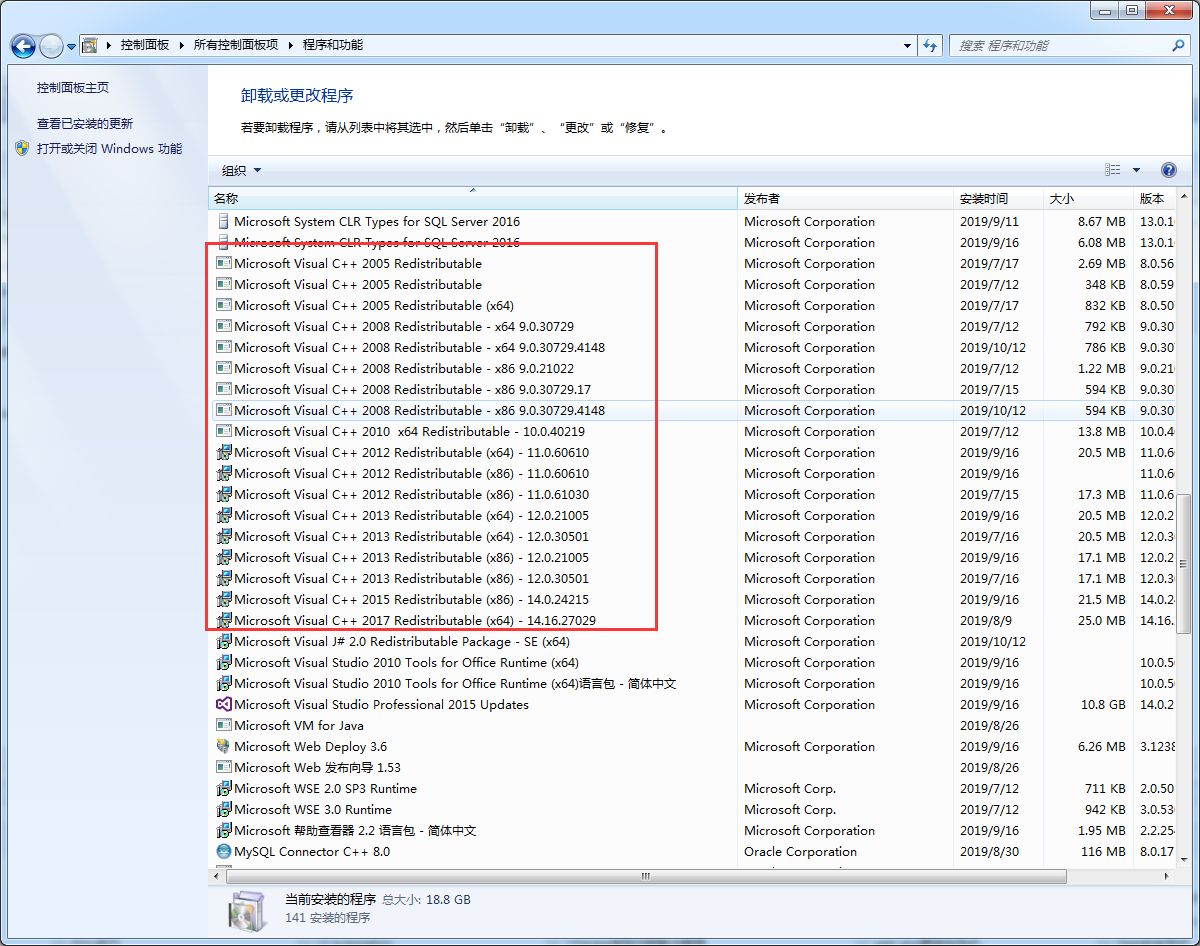Click icon of Visual C++ 2013 (x86) 12.0.30501
Screen dimensions: 1200x946
click(224, 579)
